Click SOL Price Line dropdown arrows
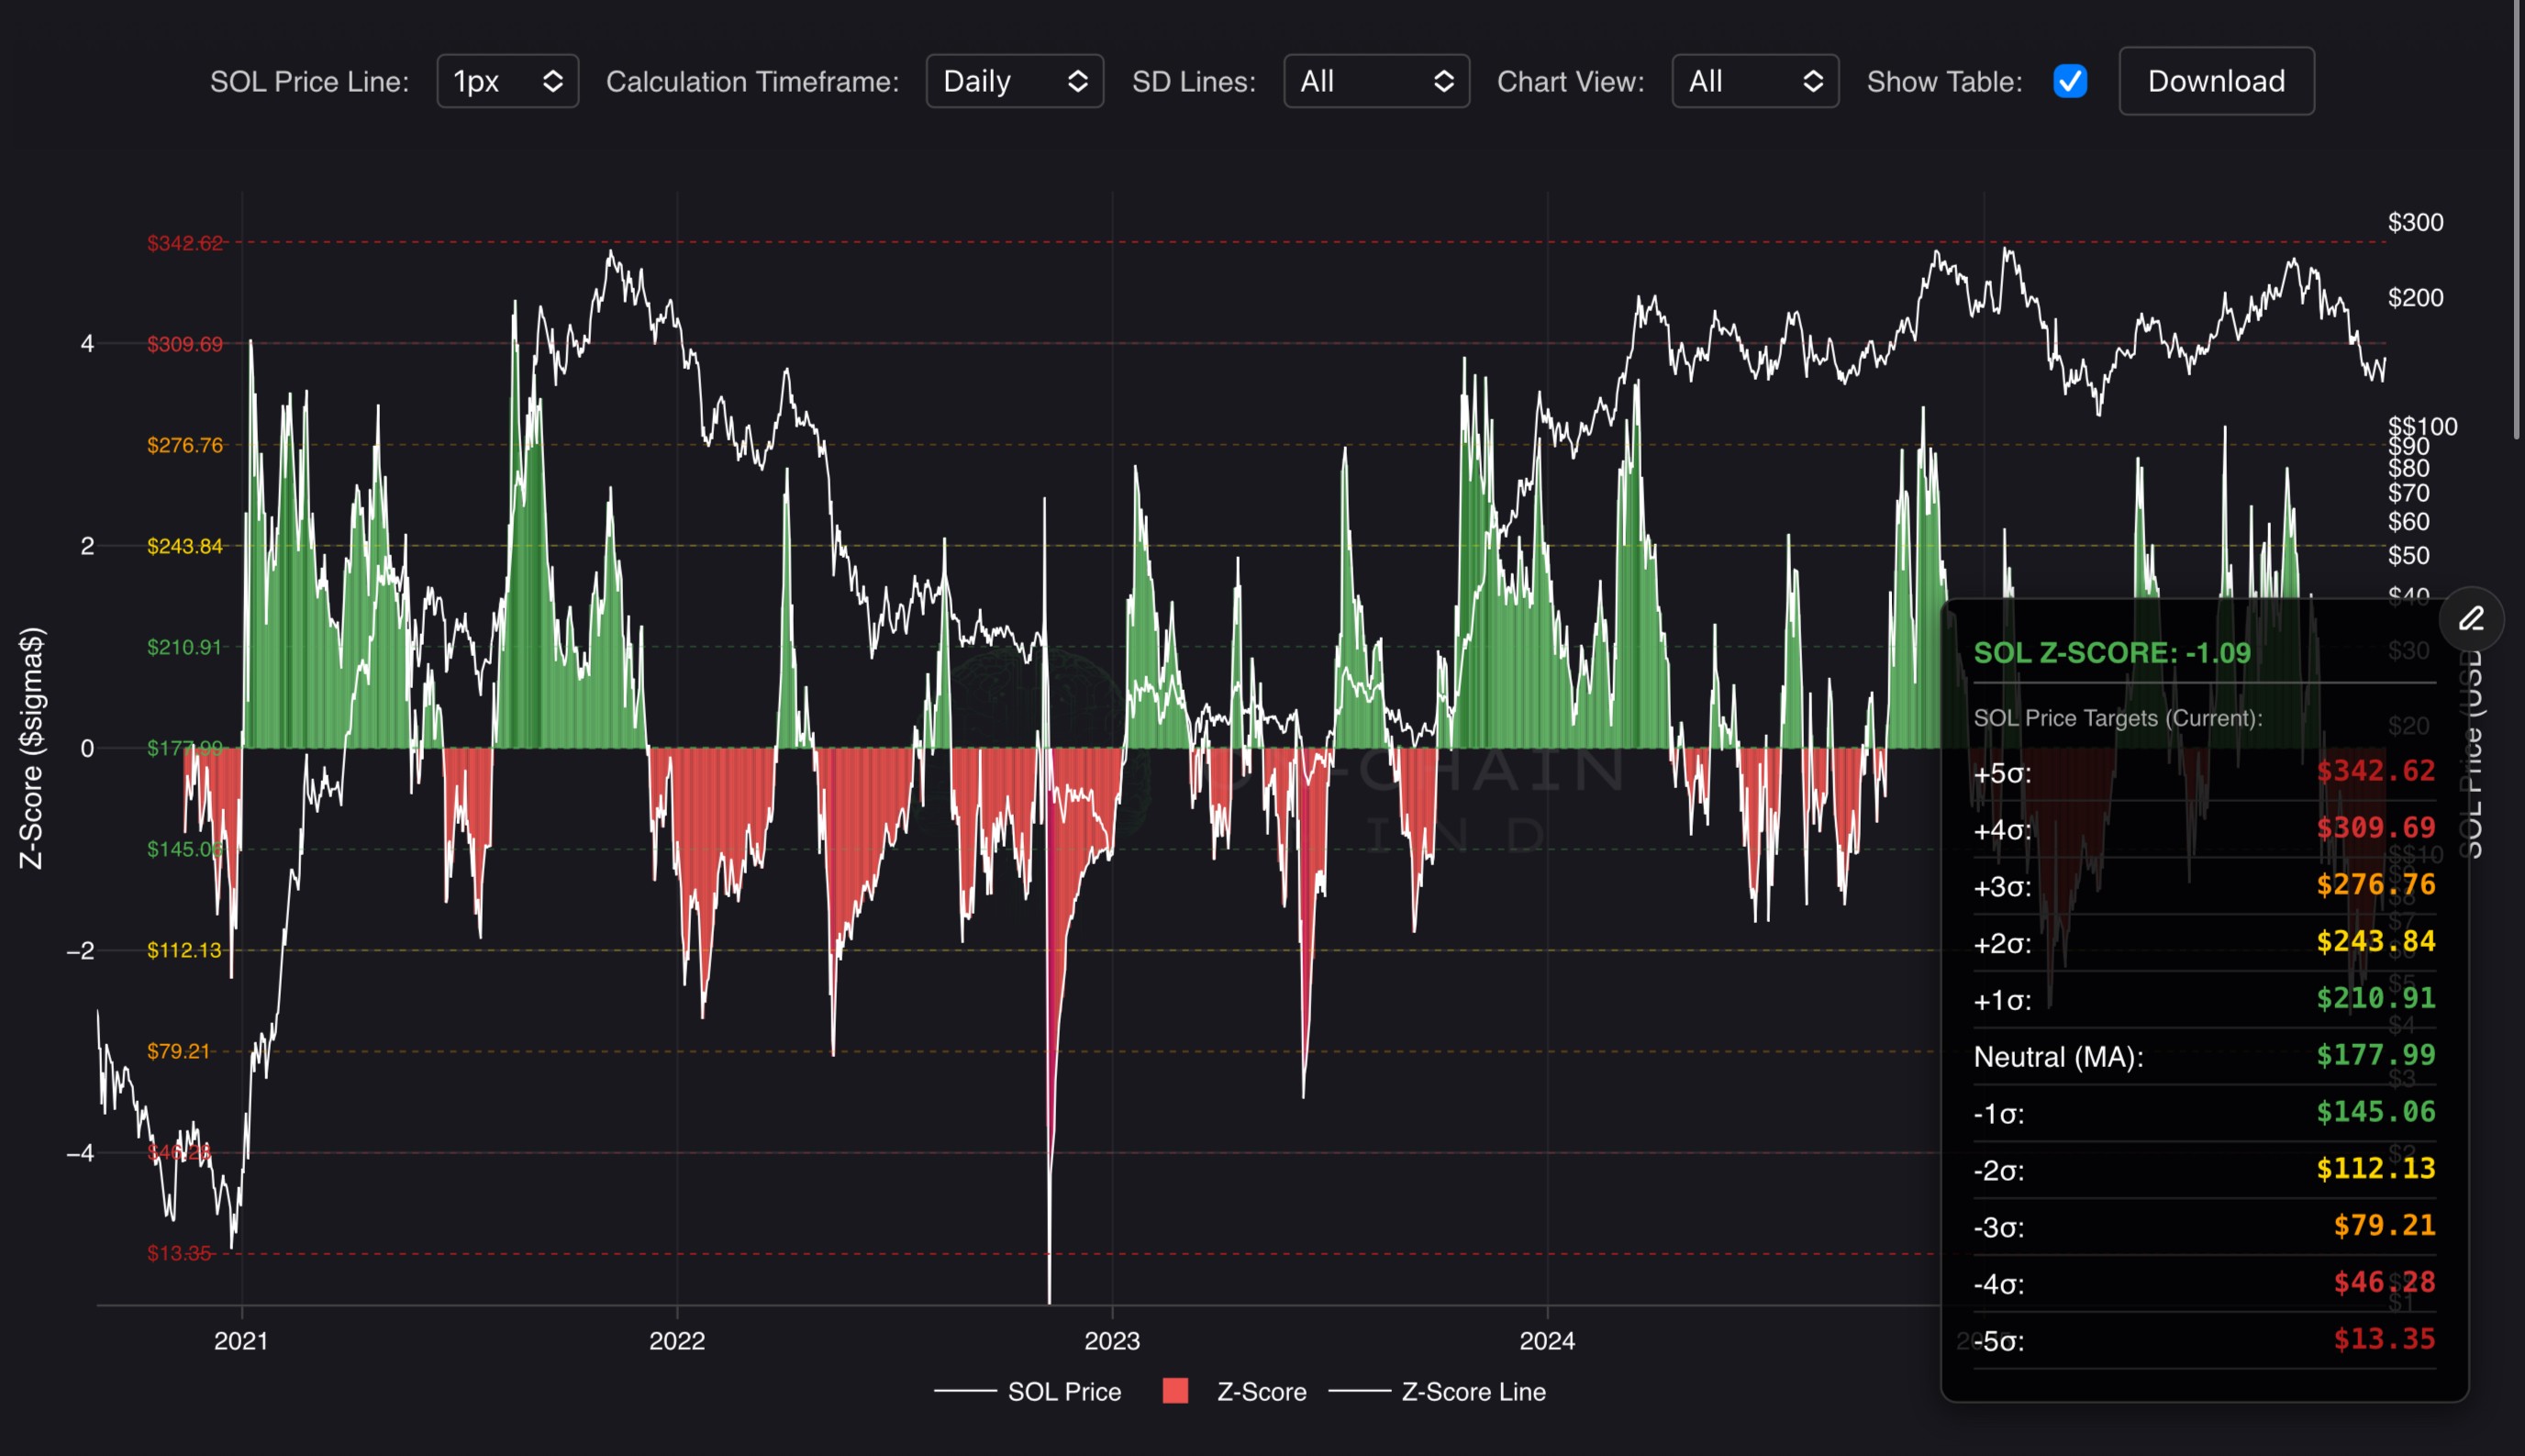This screenshot has height=1456, width=2525. 552,81
